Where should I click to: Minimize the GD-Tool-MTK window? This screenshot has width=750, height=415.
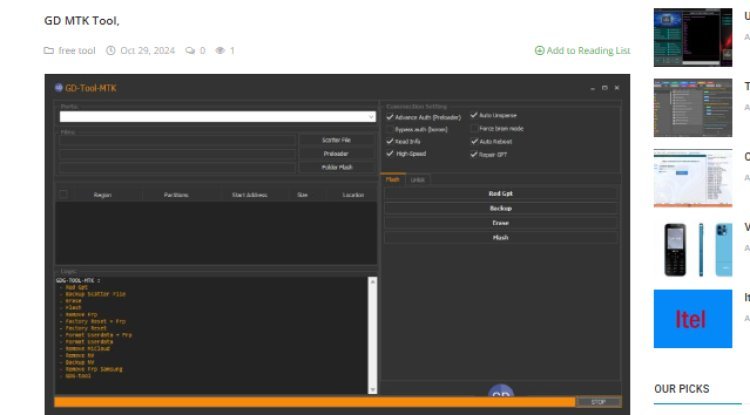tap(593, 88)
